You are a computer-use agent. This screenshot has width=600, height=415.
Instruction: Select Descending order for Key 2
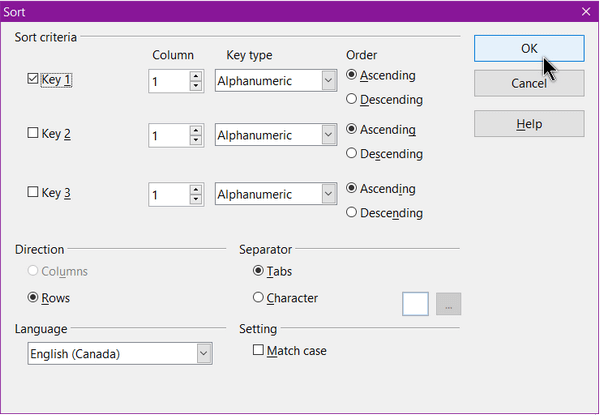[351, 153]
